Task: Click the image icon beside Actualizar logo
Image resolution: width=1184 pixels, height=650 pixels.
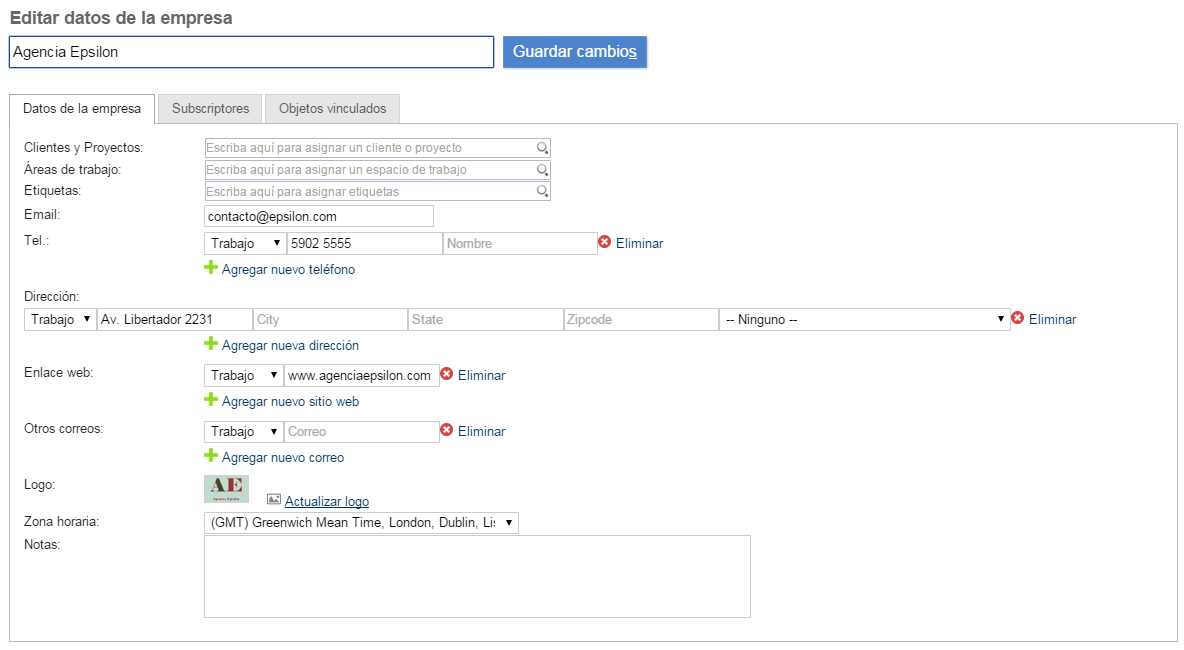Action: point(273,499)
